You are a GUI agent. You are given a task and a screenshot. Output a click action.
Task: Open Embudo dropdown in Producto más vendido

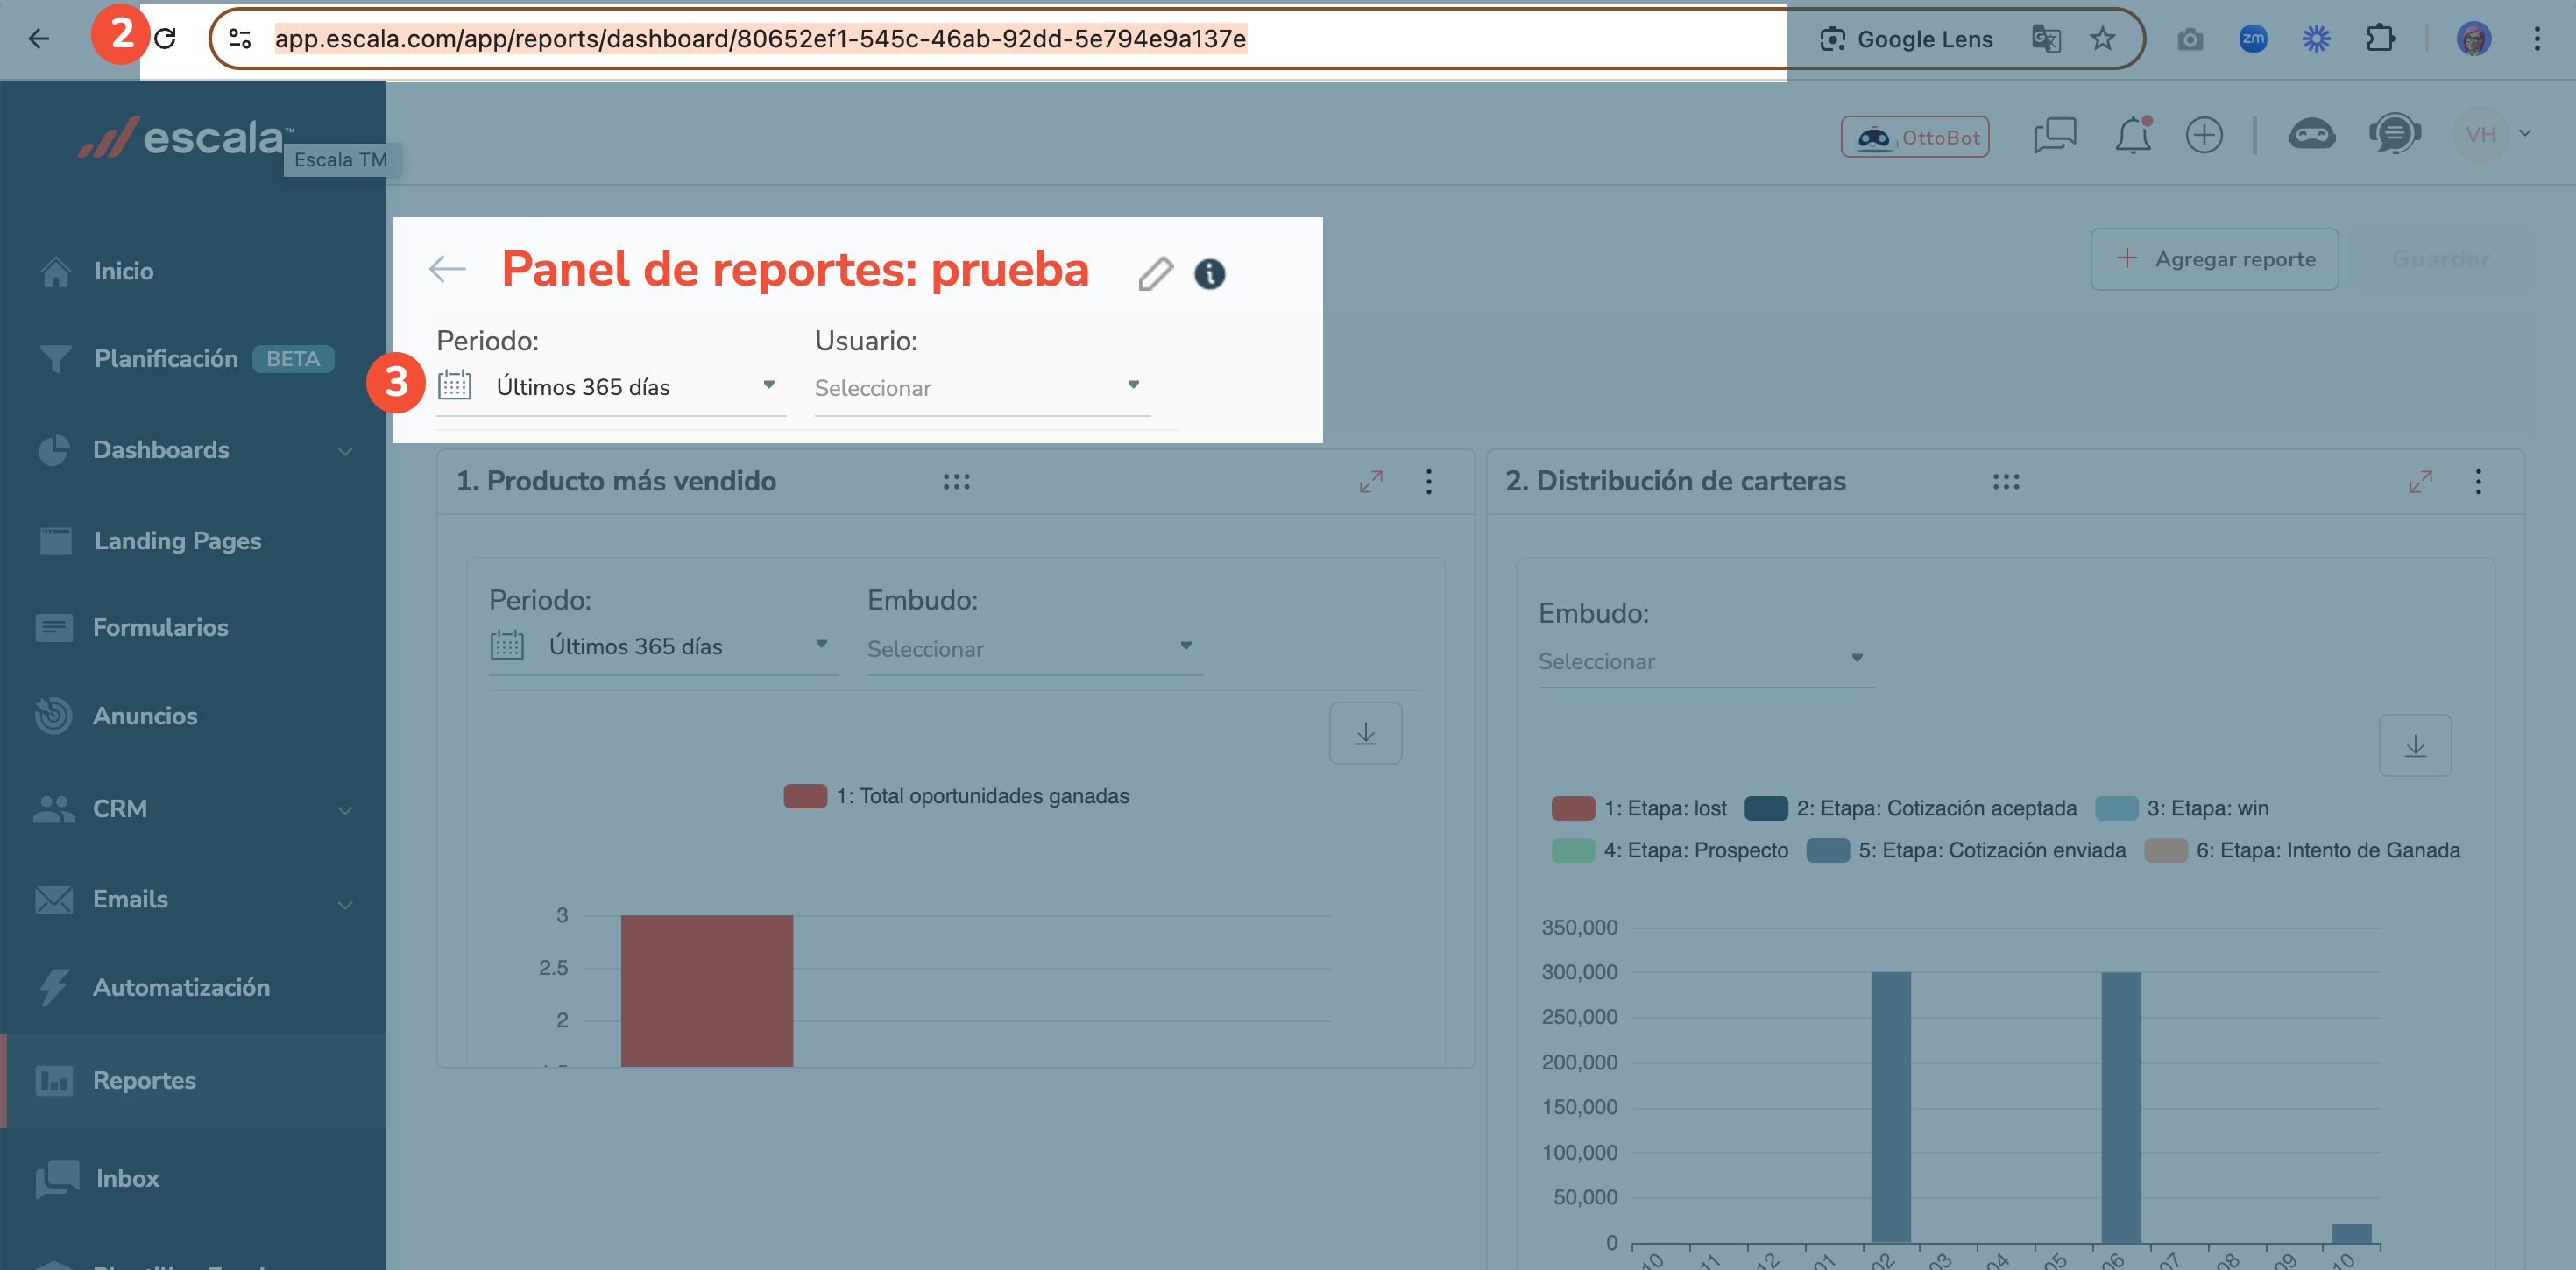click(1035, 649)
